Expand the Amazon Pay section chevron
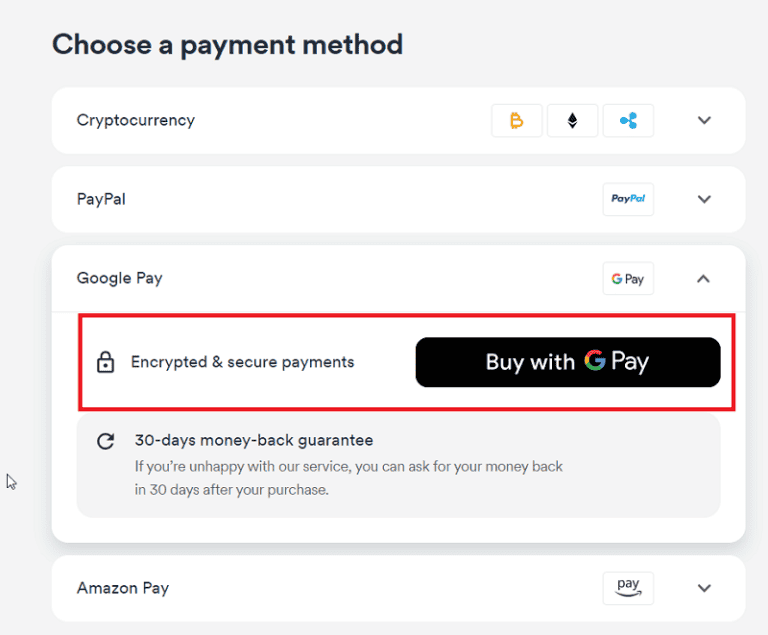The width and height of the screenshot is (768, 635). click(x=704, y=588)
